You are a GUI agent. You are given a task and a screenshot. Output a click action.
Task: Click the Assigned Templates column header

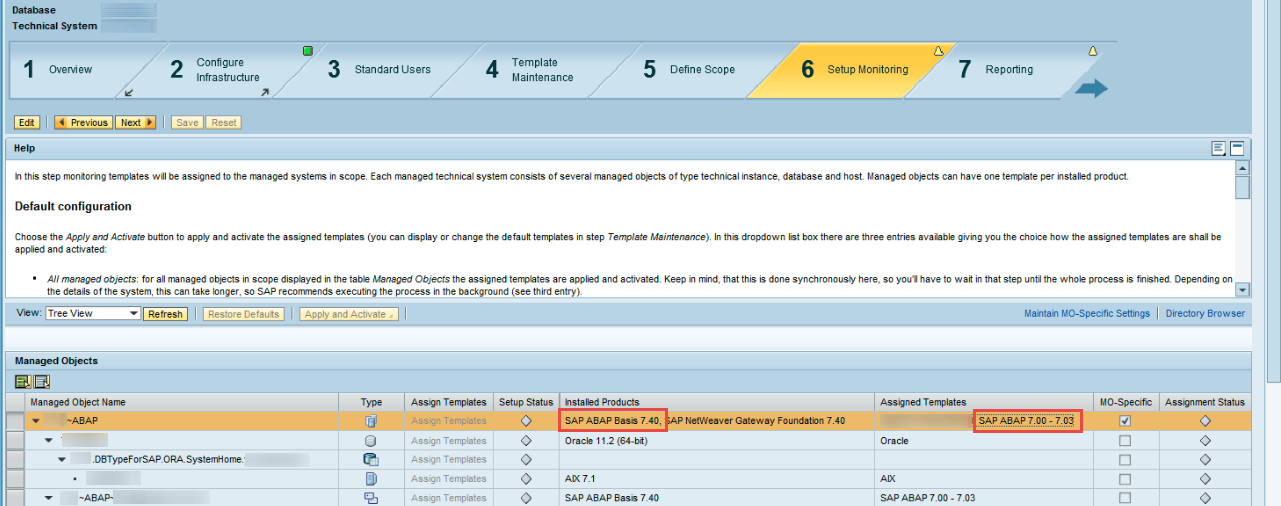[x=984, y=402]
